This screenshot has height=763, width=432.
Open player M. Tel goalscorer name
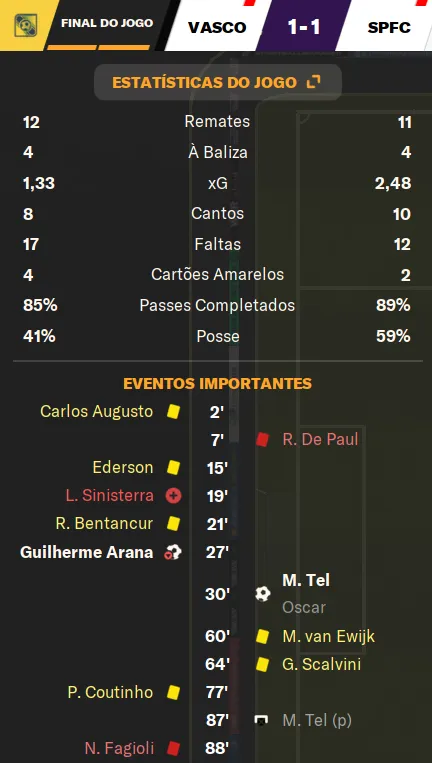[x=306, y=580]
